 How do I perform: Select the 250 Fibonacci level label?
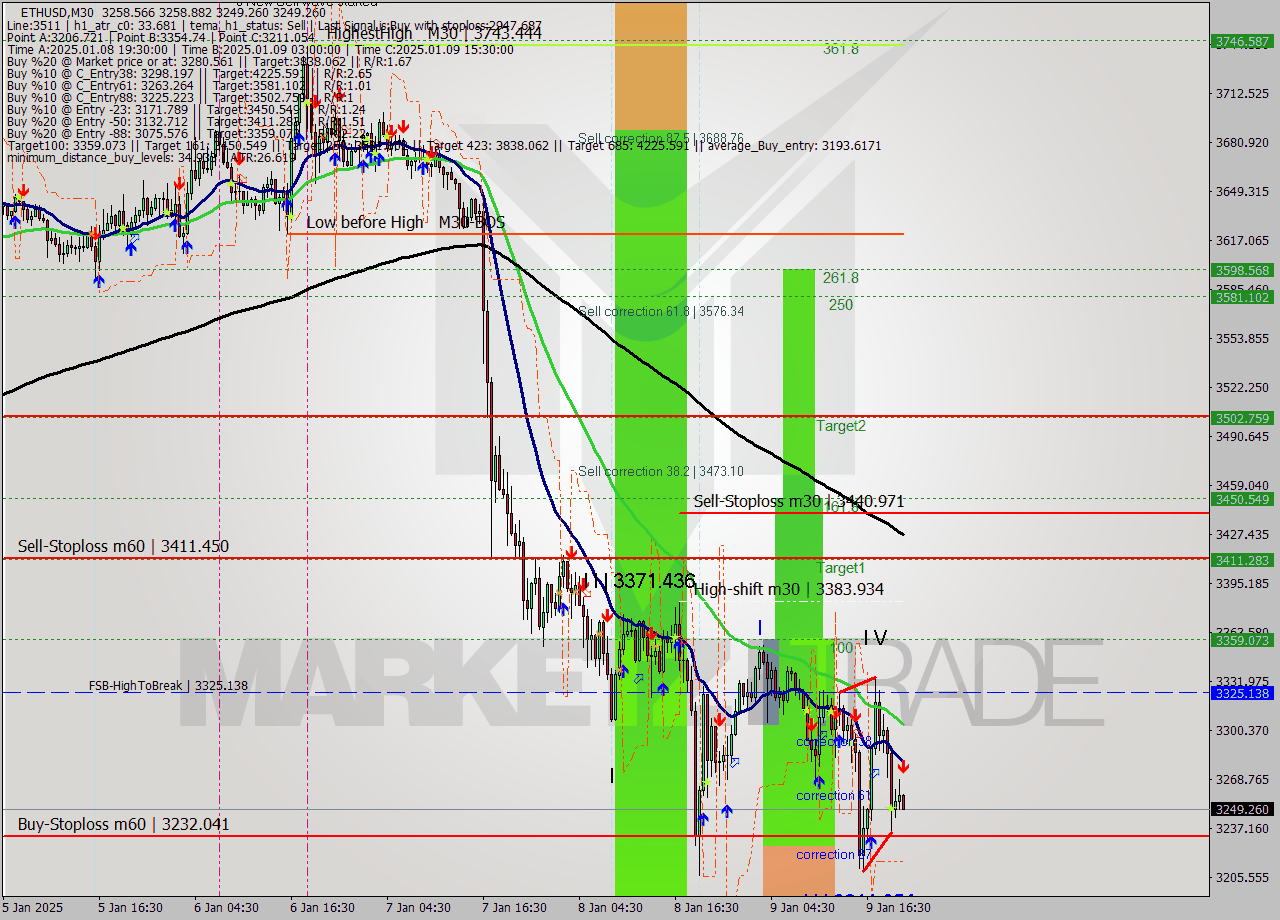click(x=841, y=305)
